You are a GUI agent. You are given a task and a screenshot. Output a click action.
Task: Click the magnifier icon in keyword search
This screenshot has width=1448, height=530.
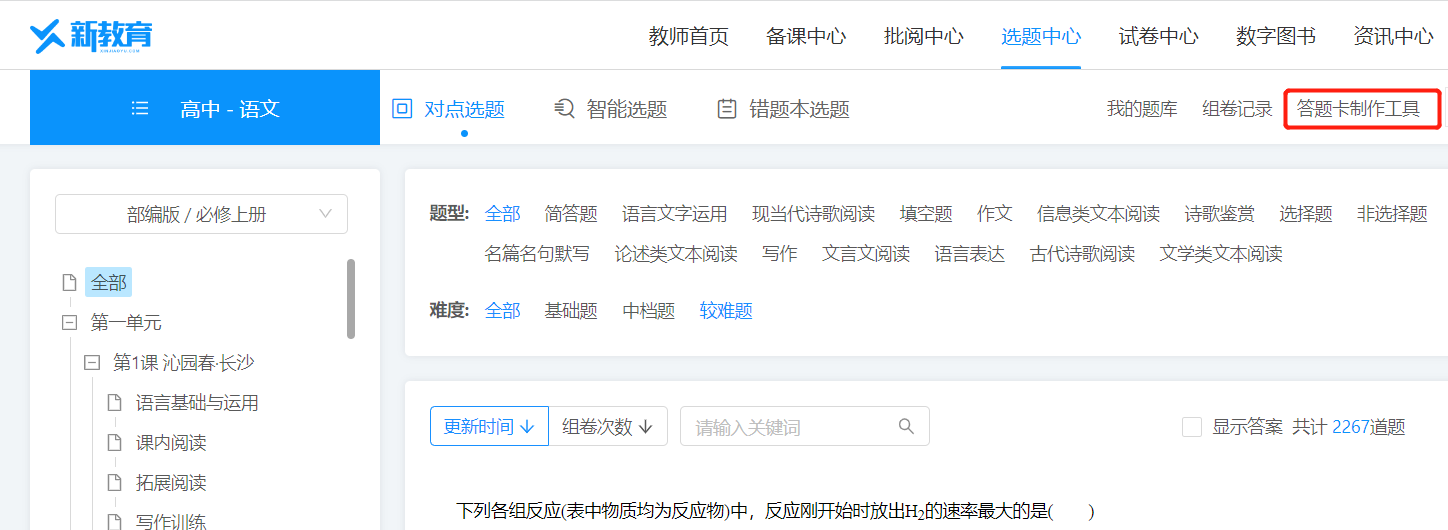pos(906,426)
